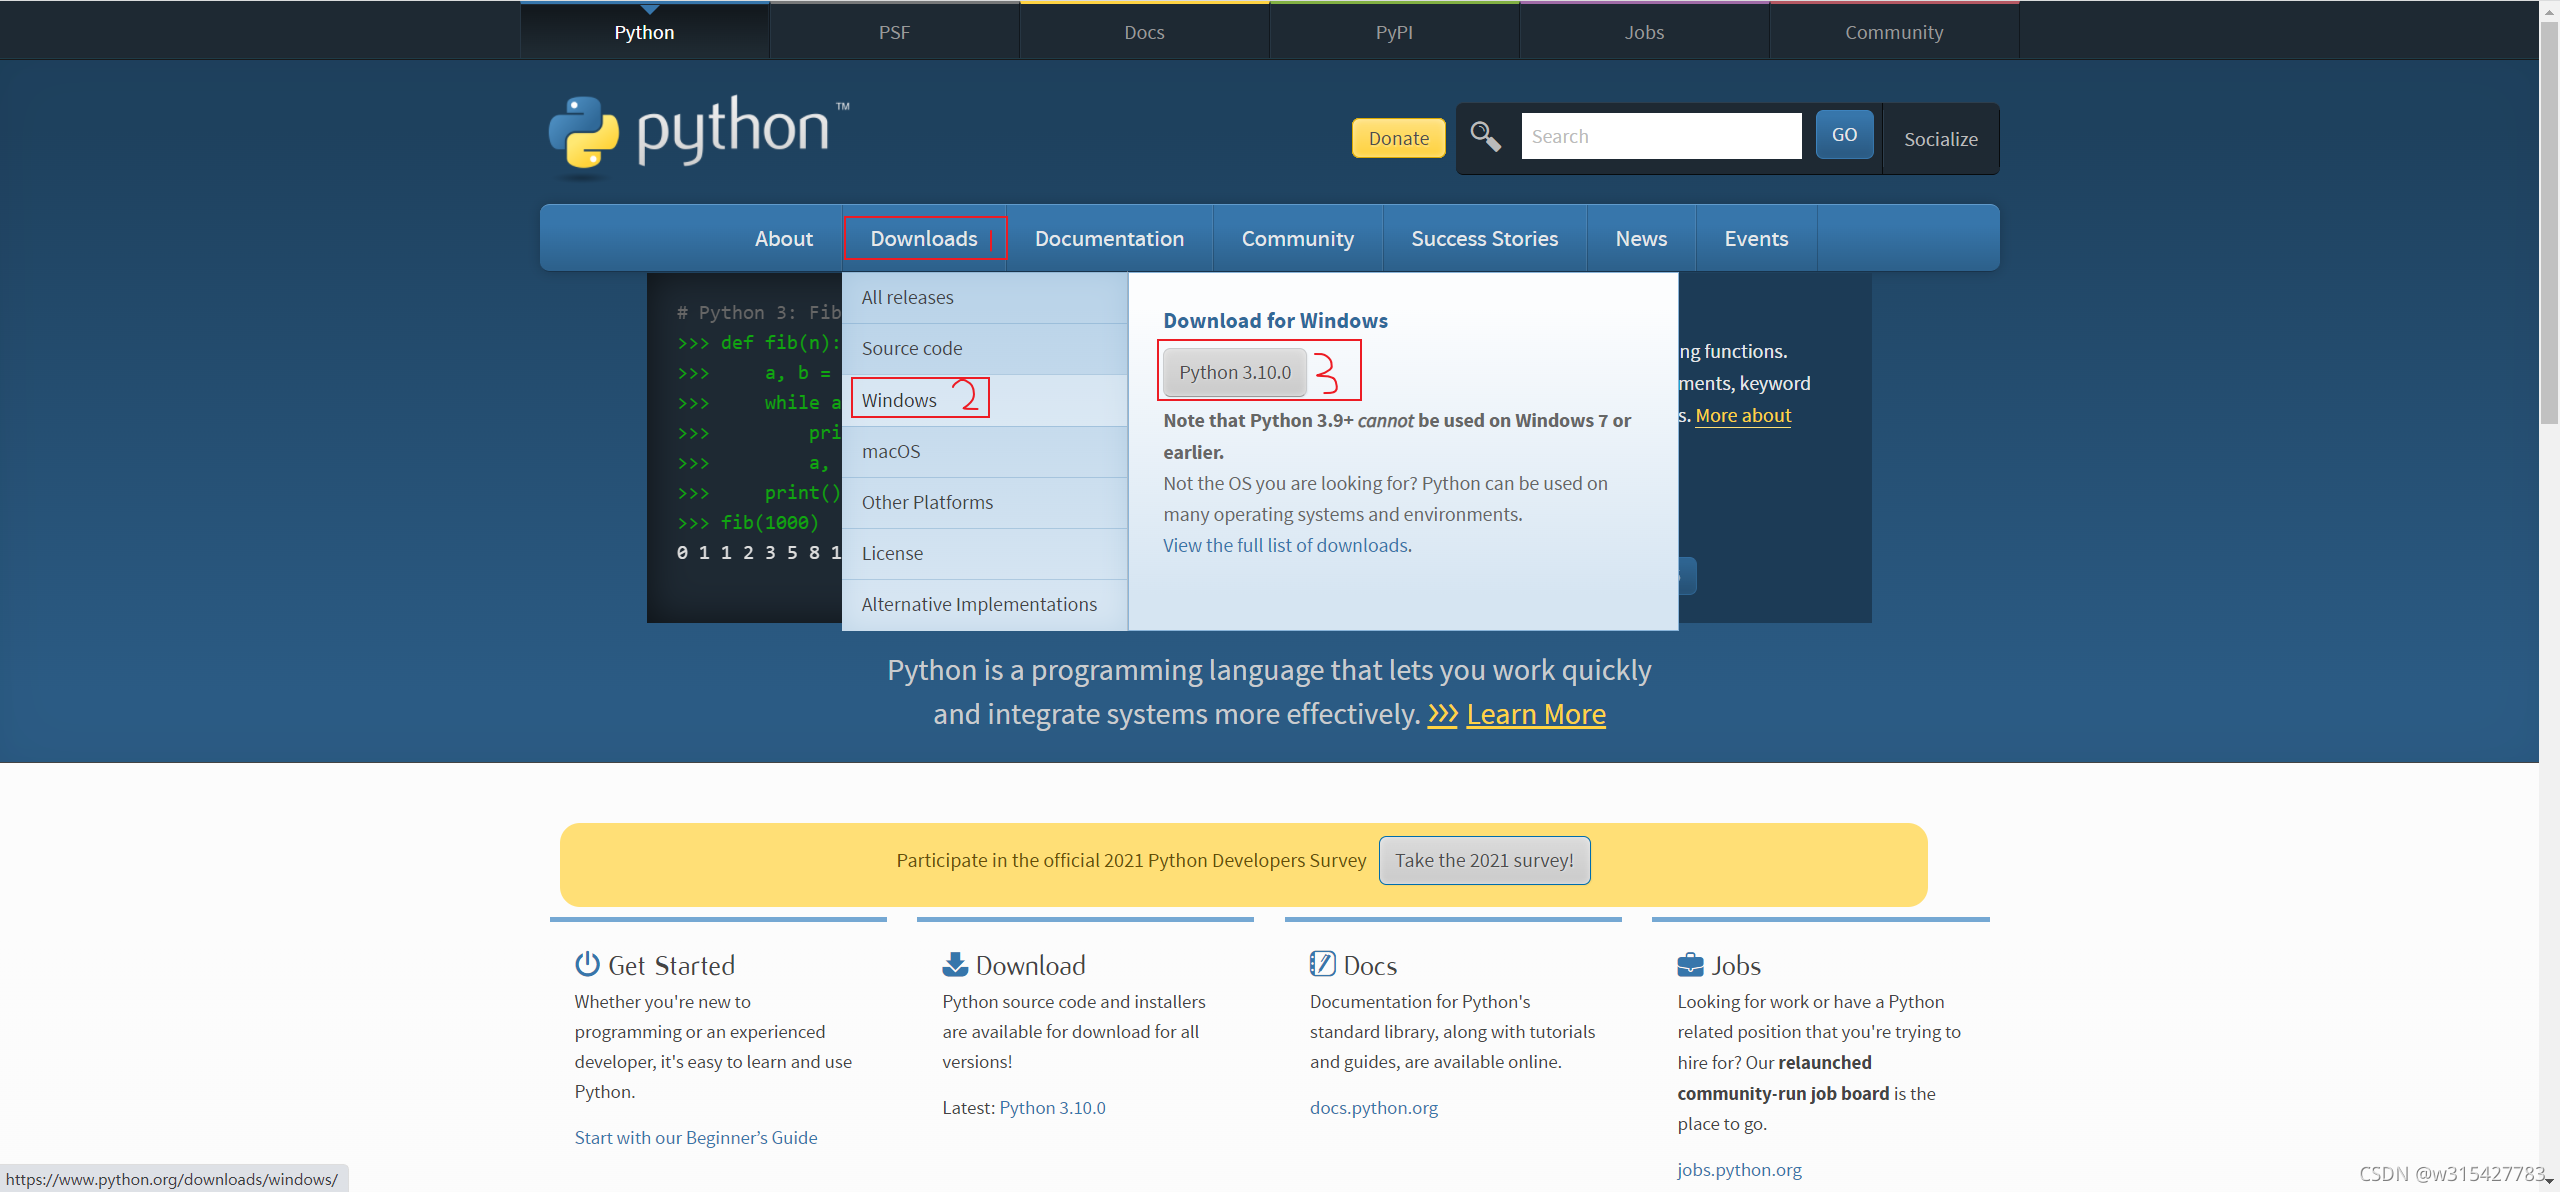This screenshot has width=2560, height=1192.
Task: Click the yellow Donate button
Action: (1398, 138)
